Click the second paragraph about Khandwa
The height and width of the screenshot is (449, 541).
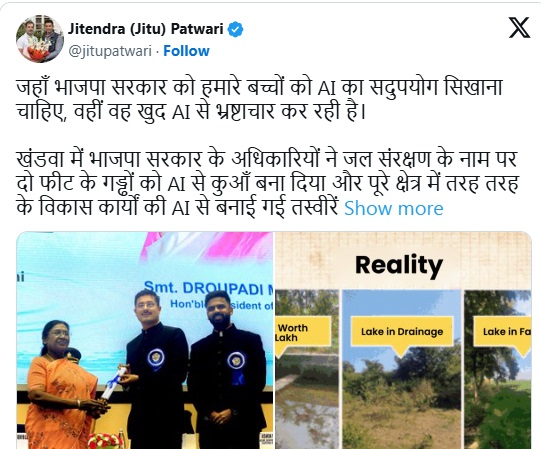click(267, 183)
